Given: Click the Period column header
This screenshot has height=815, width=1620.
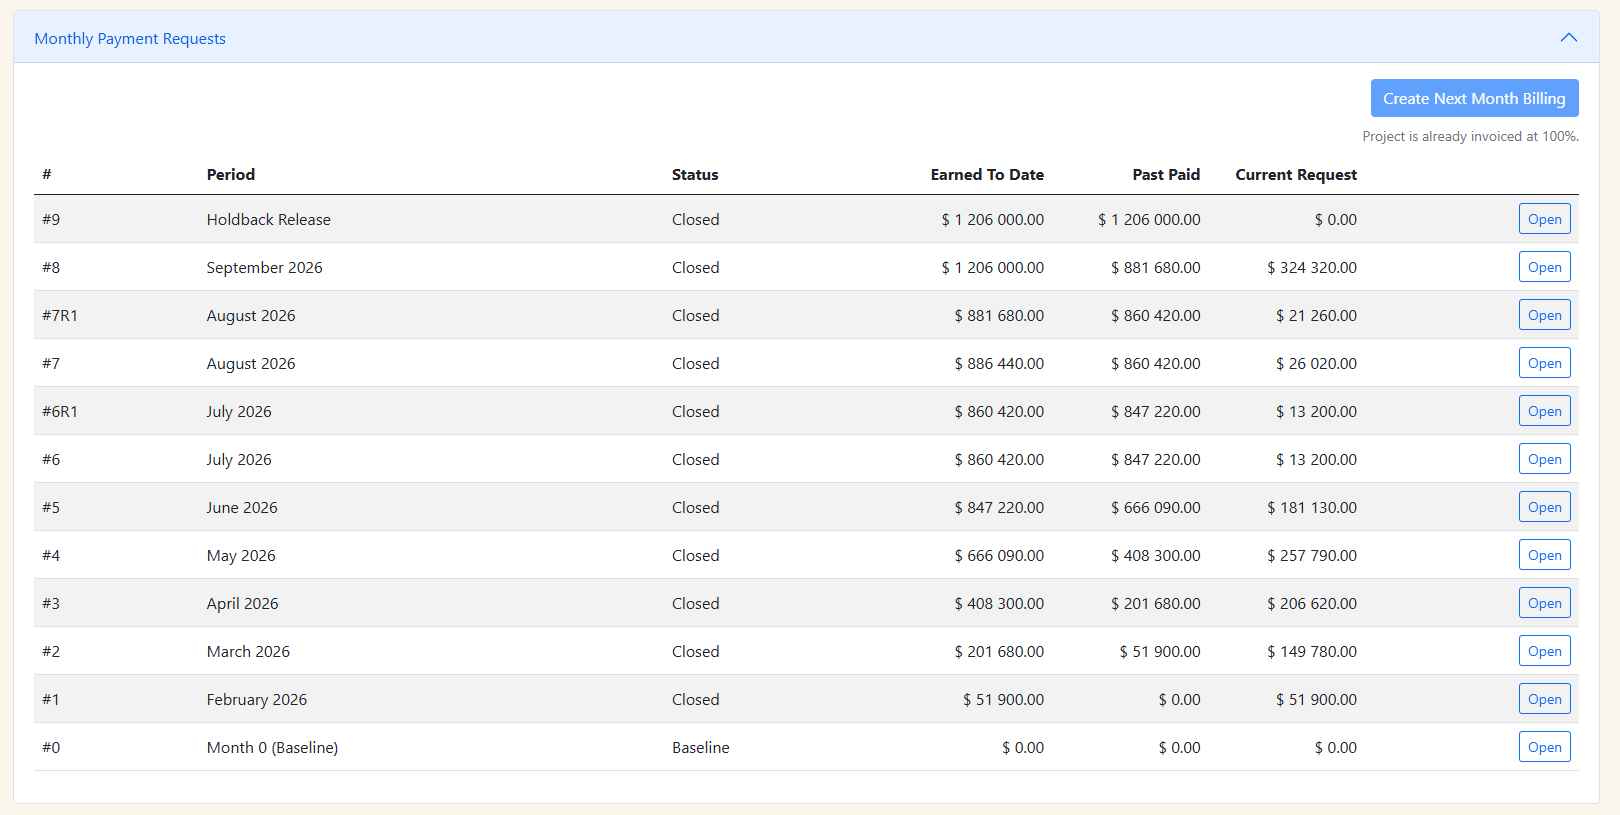Looking at the screenshot, I should click(x=230, y=175).
